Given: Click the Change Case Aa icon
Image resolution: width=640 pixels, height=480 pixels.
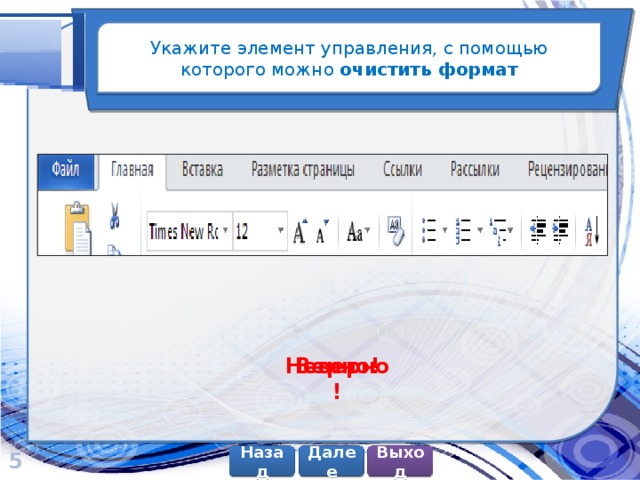Looking at the screenshot, I should pyautogui.click(x=355, y=232).
